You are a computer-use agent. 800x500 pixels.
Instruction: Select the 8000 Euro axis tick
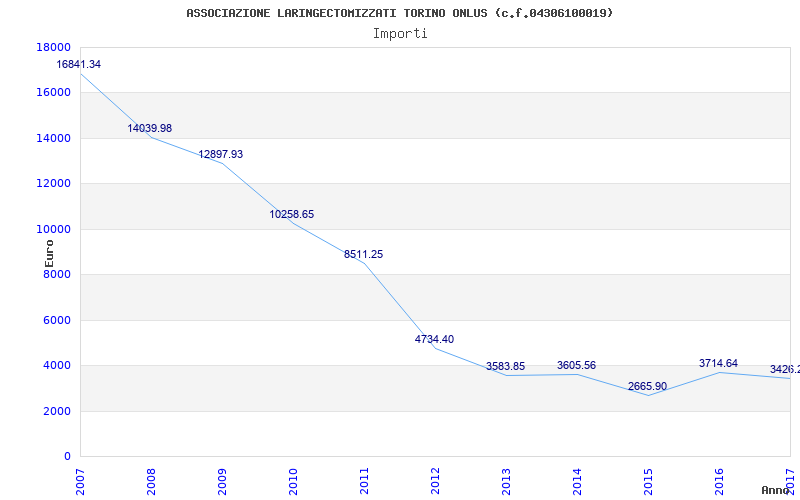57,274
